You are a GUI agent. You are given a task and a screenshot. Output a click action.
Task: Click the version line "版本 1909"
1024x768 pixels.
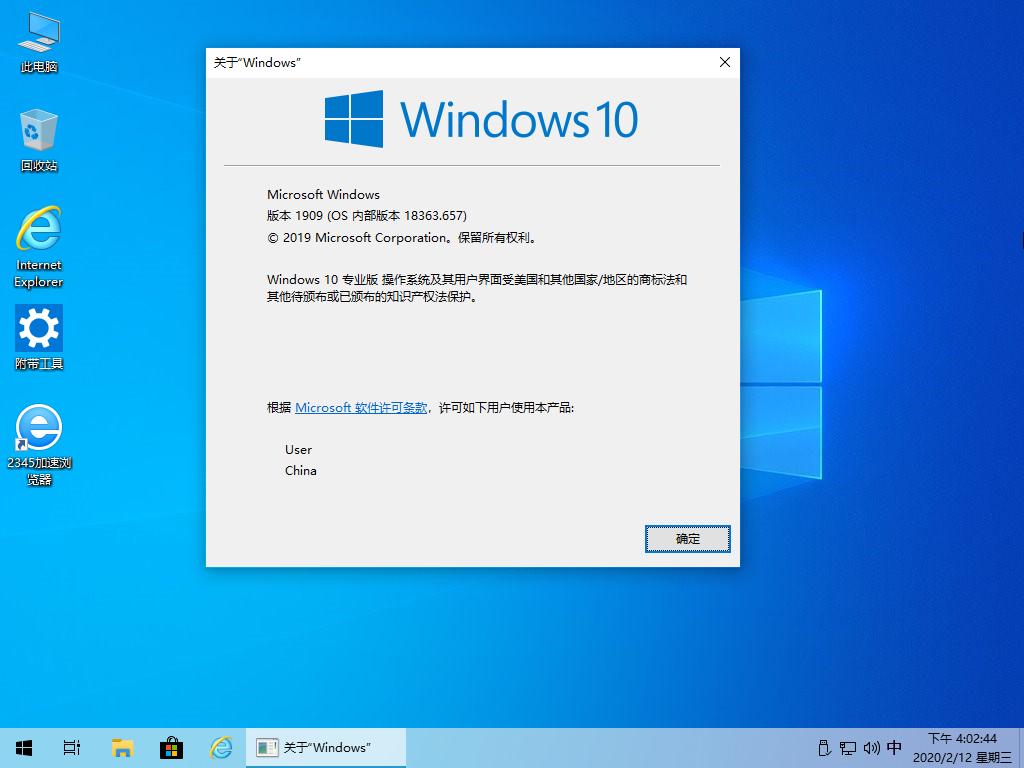pos(367,216)
